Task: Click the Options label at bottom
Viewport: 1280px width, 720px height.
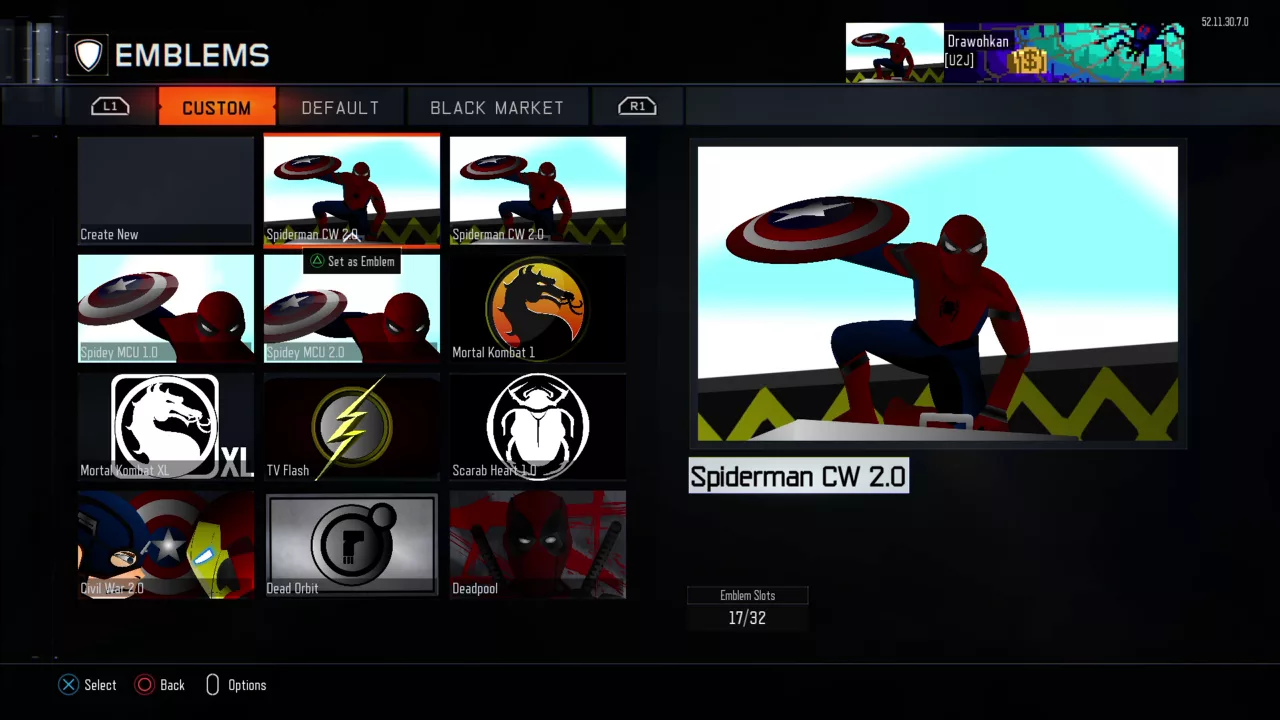Action: pos(247,685)
